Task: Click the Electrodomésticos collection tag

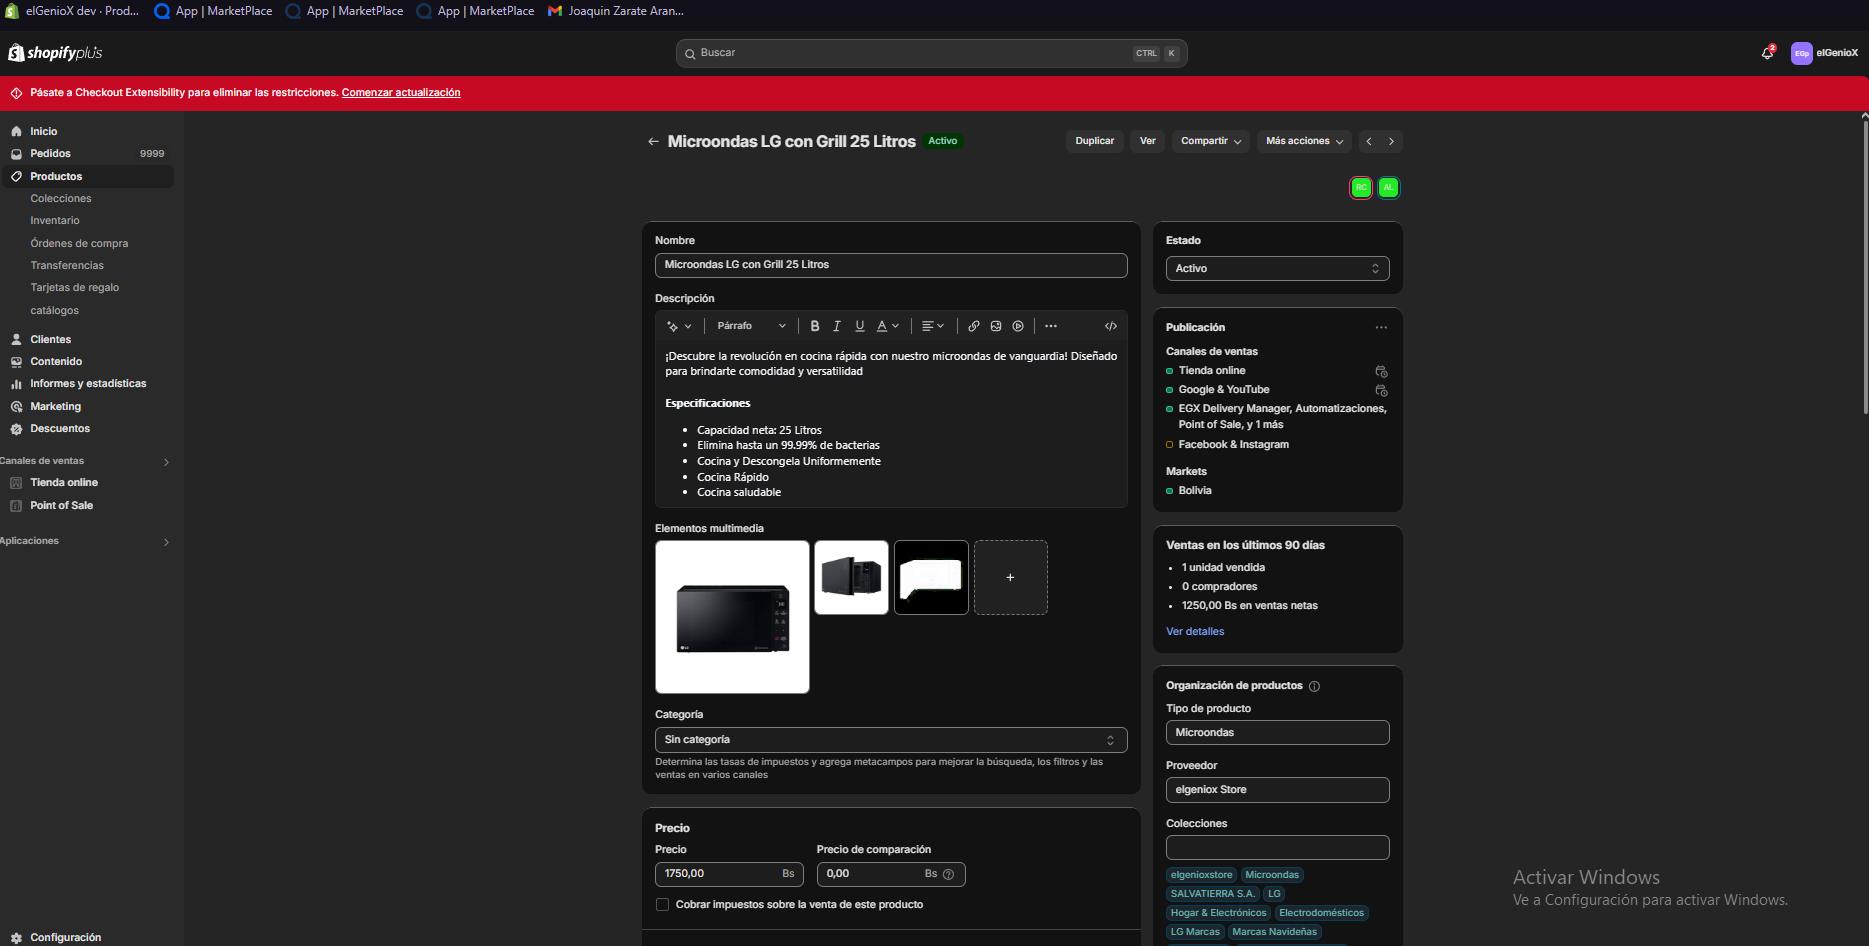Action: [1321, 913]
